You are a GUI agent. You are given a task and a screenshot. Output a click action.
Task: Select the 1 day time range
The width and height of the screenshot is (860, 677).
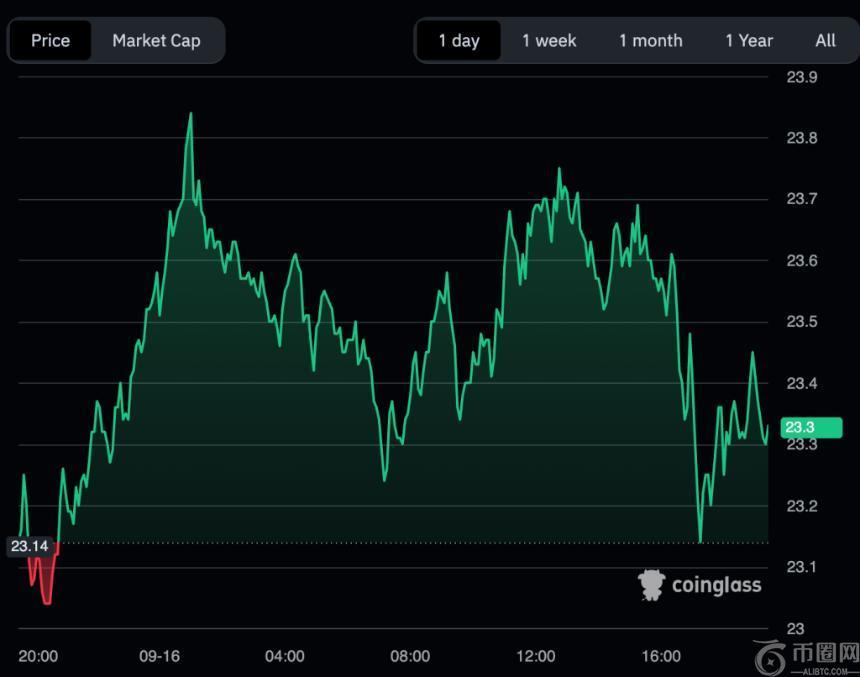click(459, 41)
